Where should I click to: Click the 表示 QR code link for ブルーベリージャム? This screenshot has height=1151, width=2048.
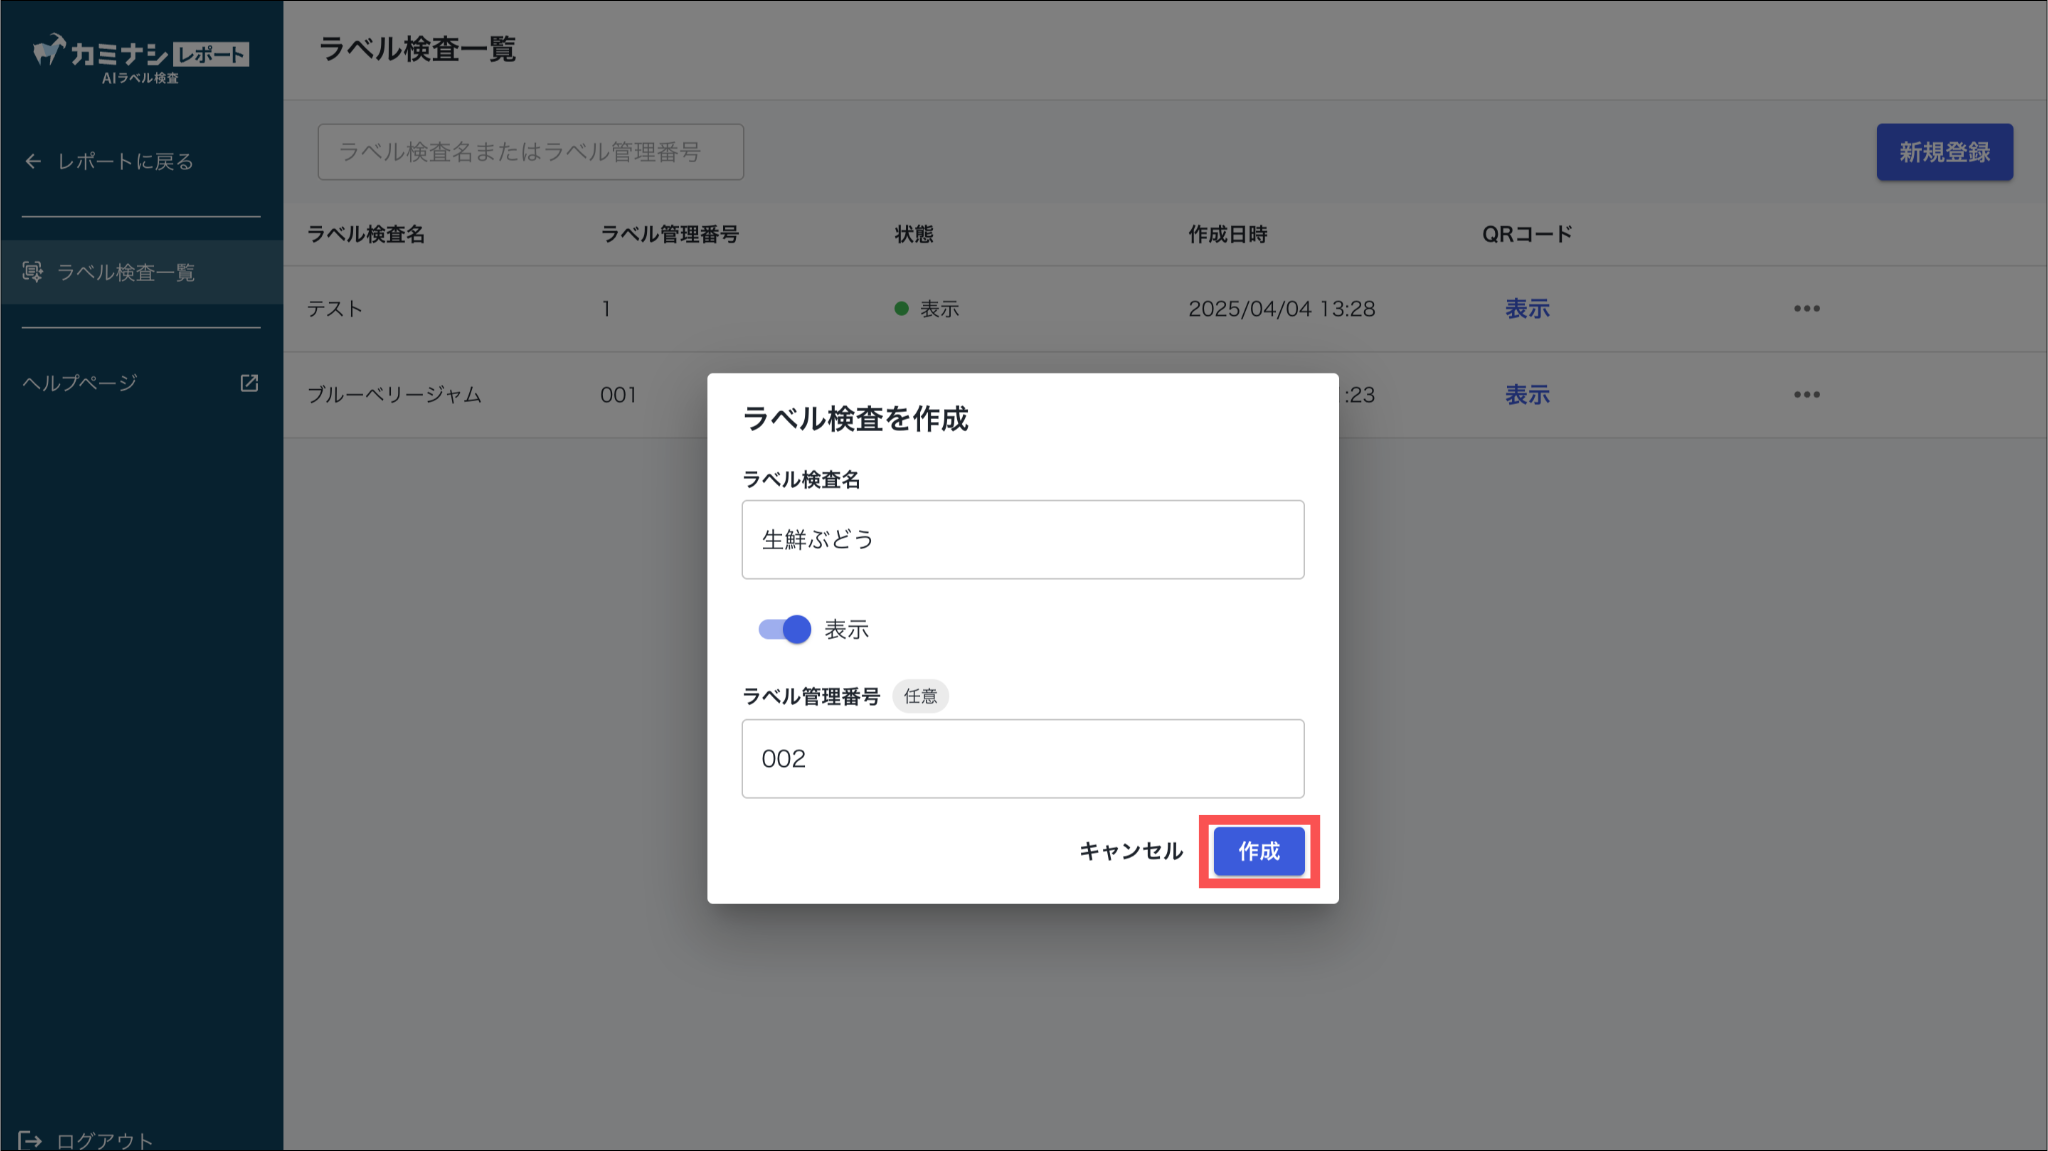click(1527, 395)
